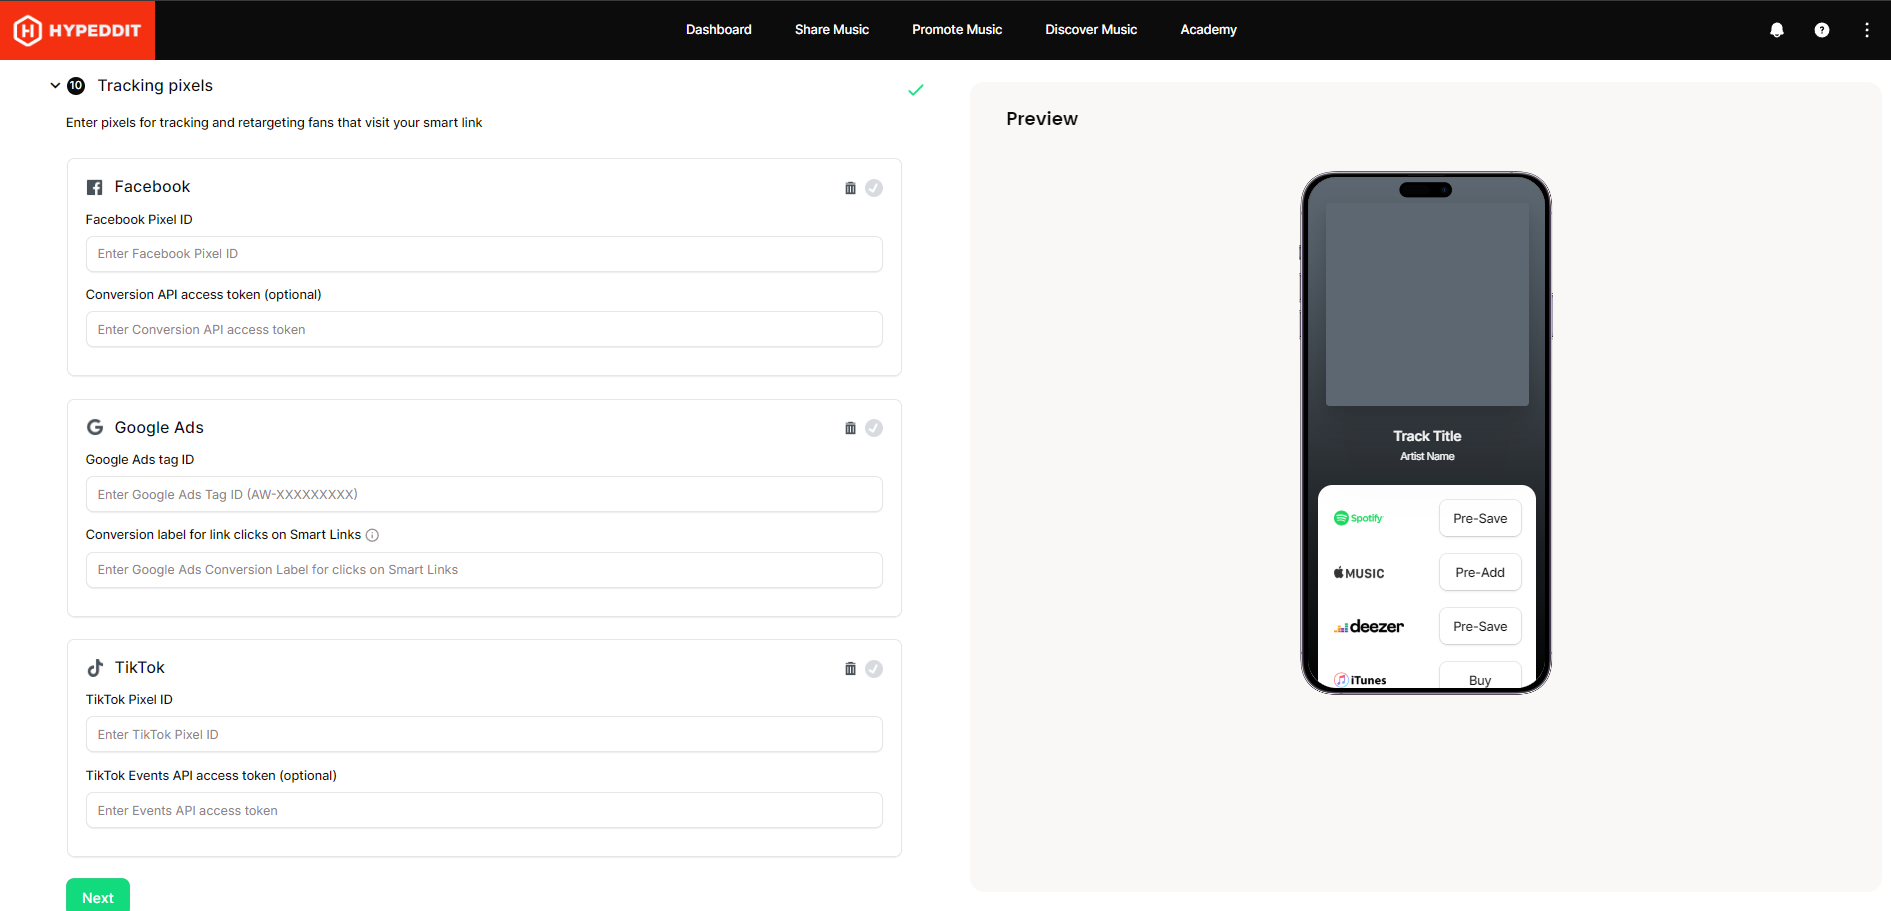The image size is (1891, 911).
Task: Click the Google Ads tag ID field
Action: (484, 494)
